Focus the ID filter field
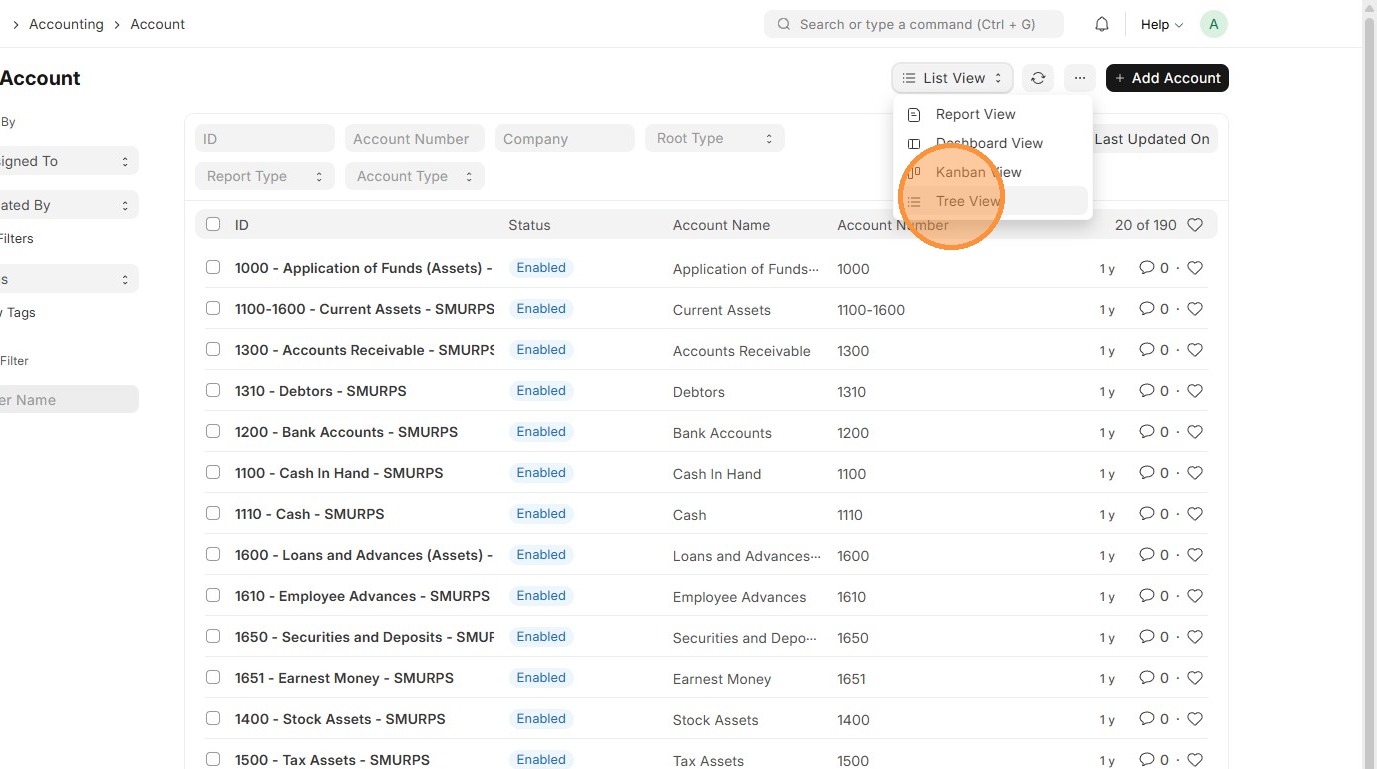 [x=265, y=138]
